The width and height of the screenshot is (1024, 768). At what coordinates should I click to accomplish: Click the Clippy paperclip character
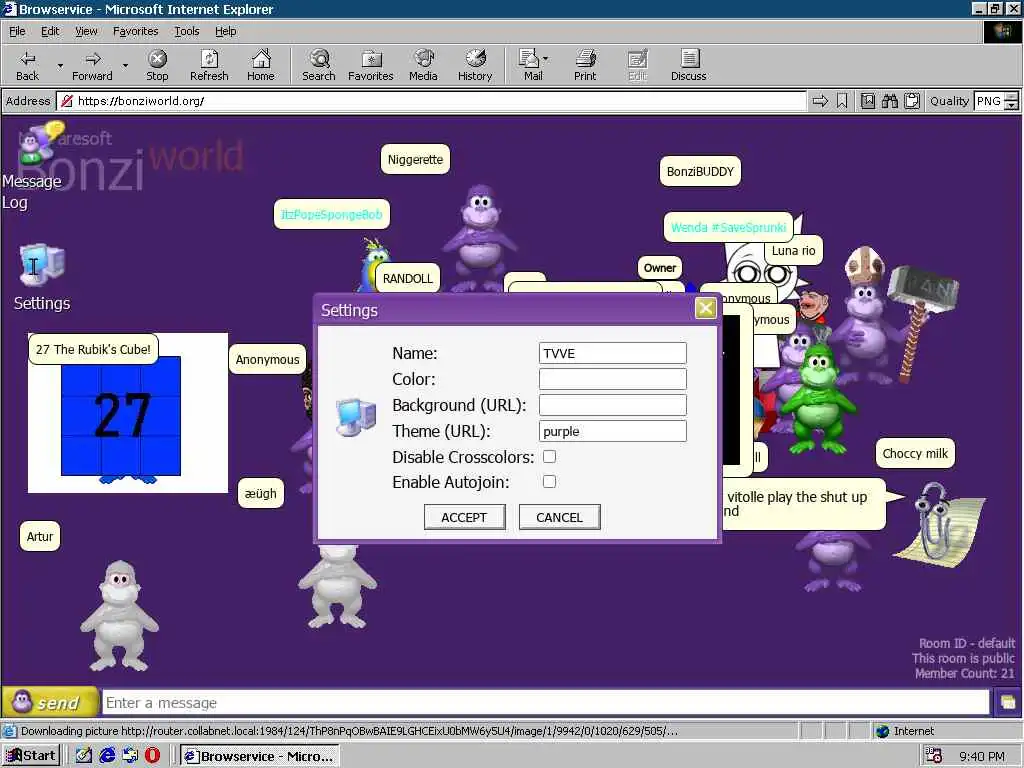(x=939, y=526)
